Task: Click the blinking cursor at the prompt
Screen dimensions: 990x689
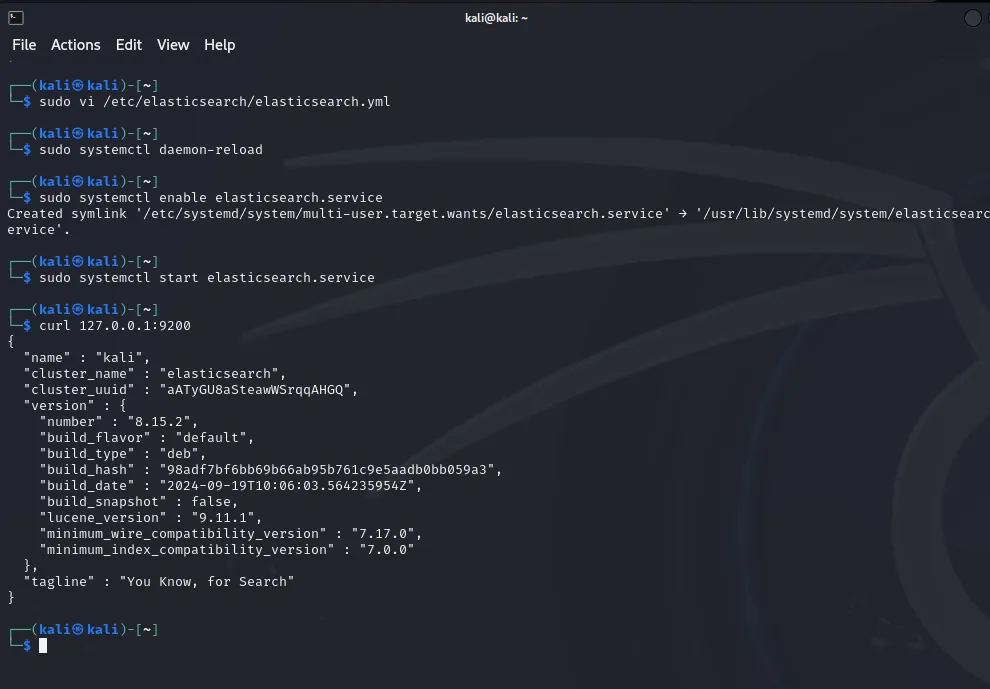Action: 42,646
